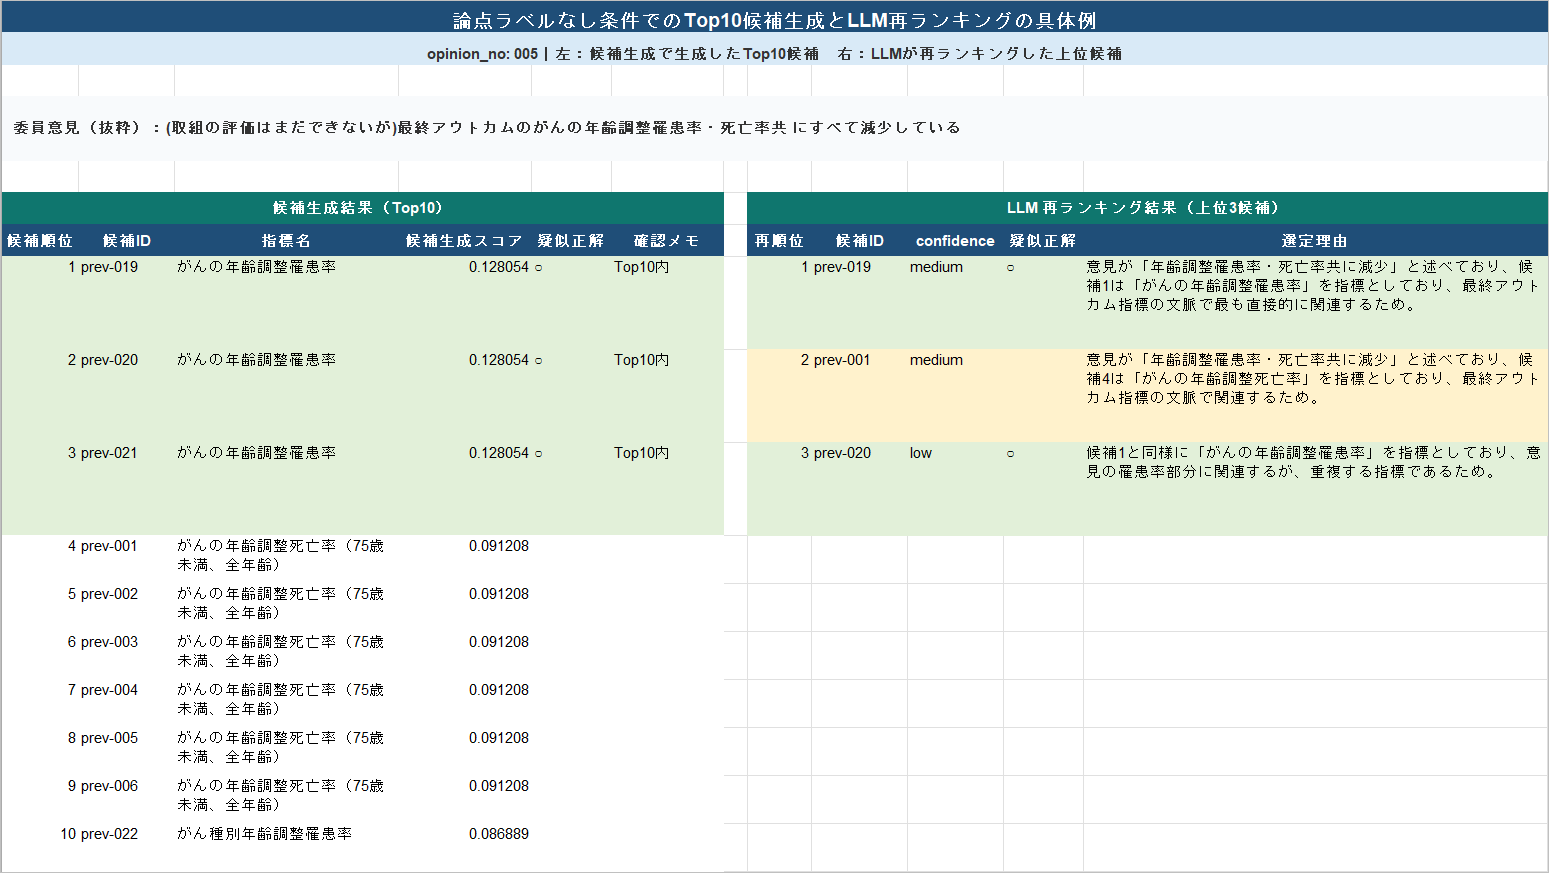The width and height of the screenshot is (1549, 873).
Task: Click 疑似正解 header in the LLM reranking table
Action: coord(1043,241)
